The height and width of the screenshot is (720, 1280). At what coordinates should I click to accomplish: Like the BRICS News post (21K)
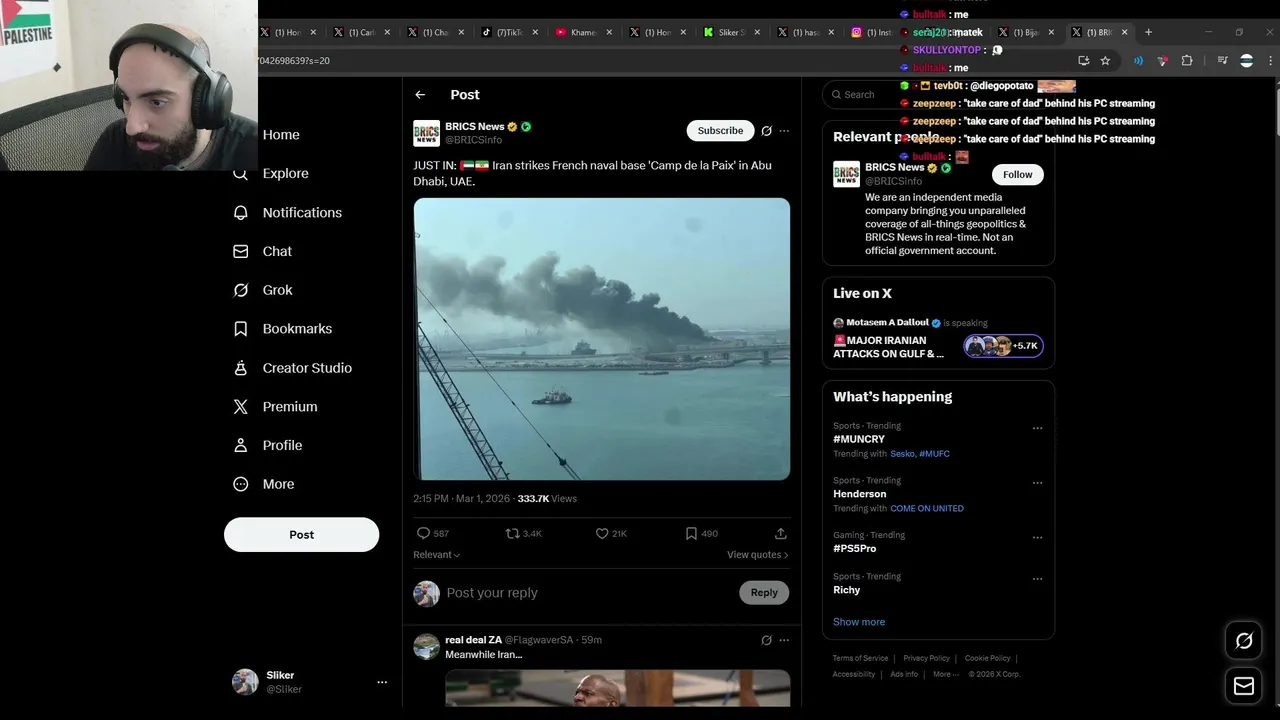602,533
